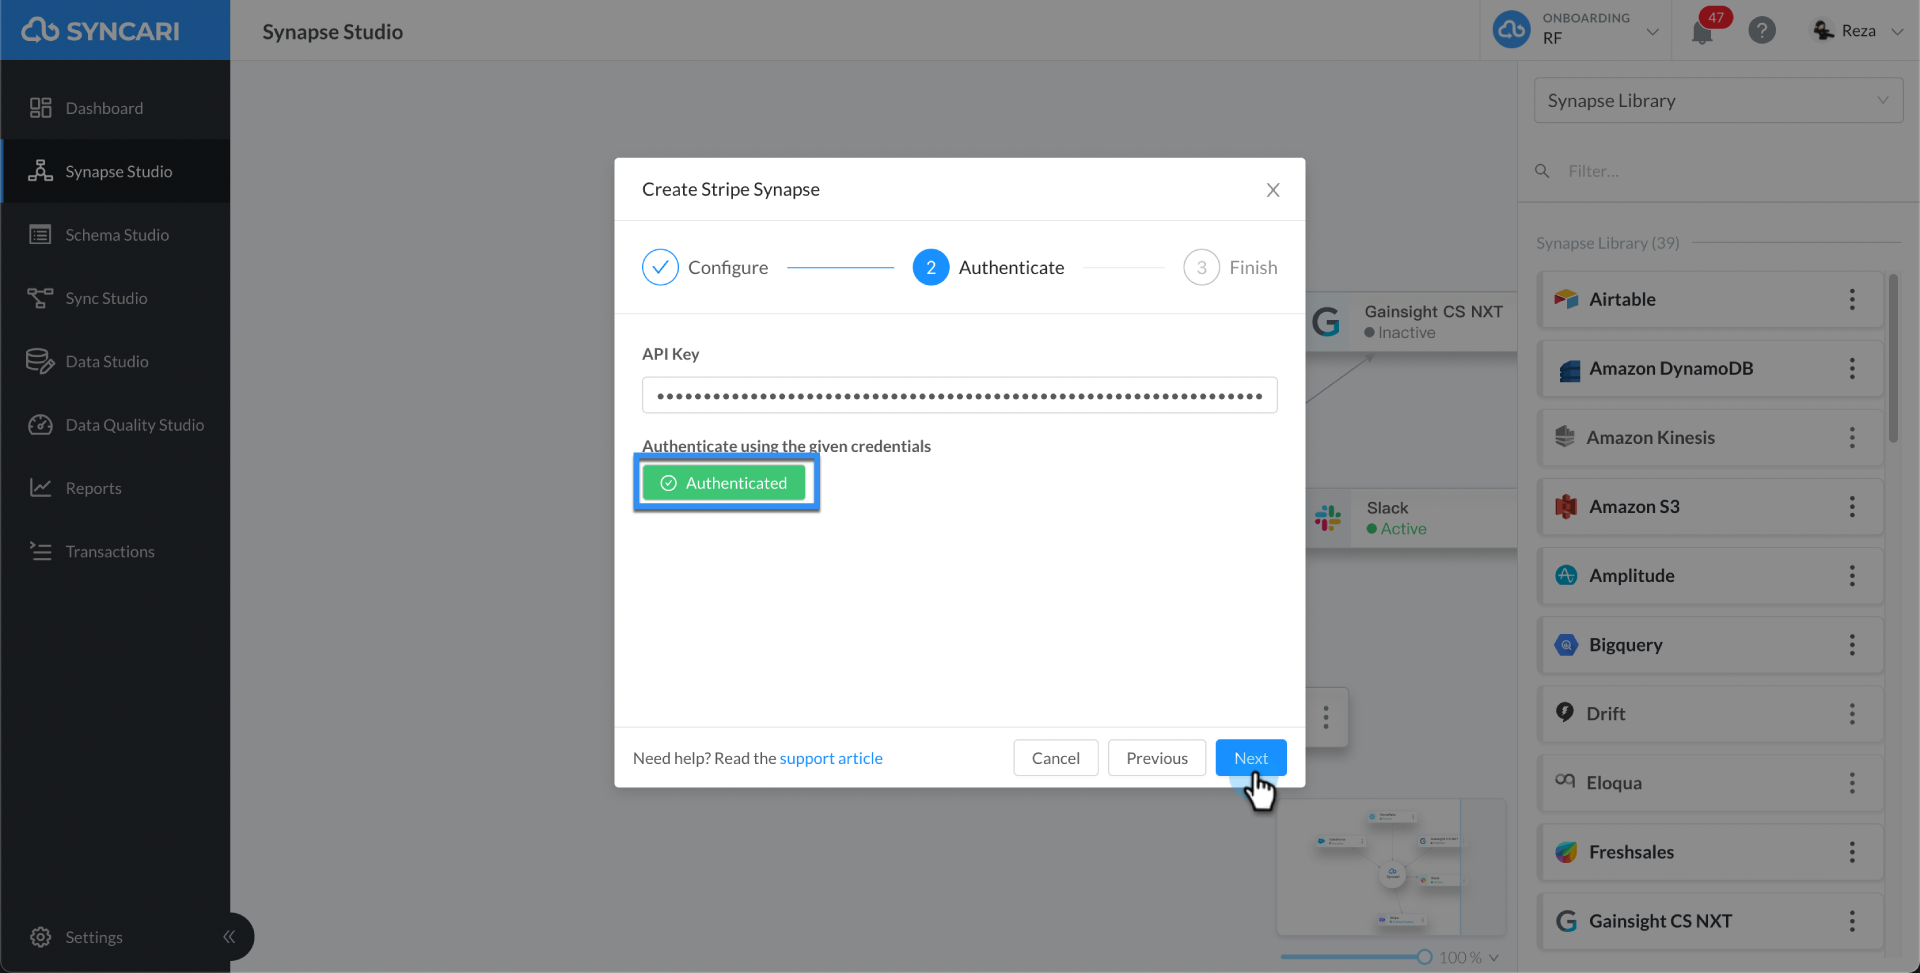The image size is (1920, 973).
Task: Select Gainsight CS NXT canvas node
Action: (1412, 321)
